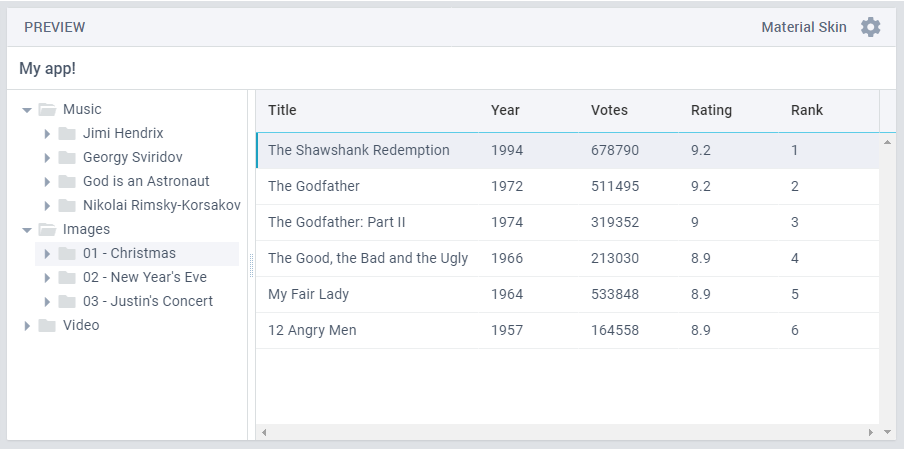
Task: Sort table by the Title column header
Action: [x=283, y=110]
